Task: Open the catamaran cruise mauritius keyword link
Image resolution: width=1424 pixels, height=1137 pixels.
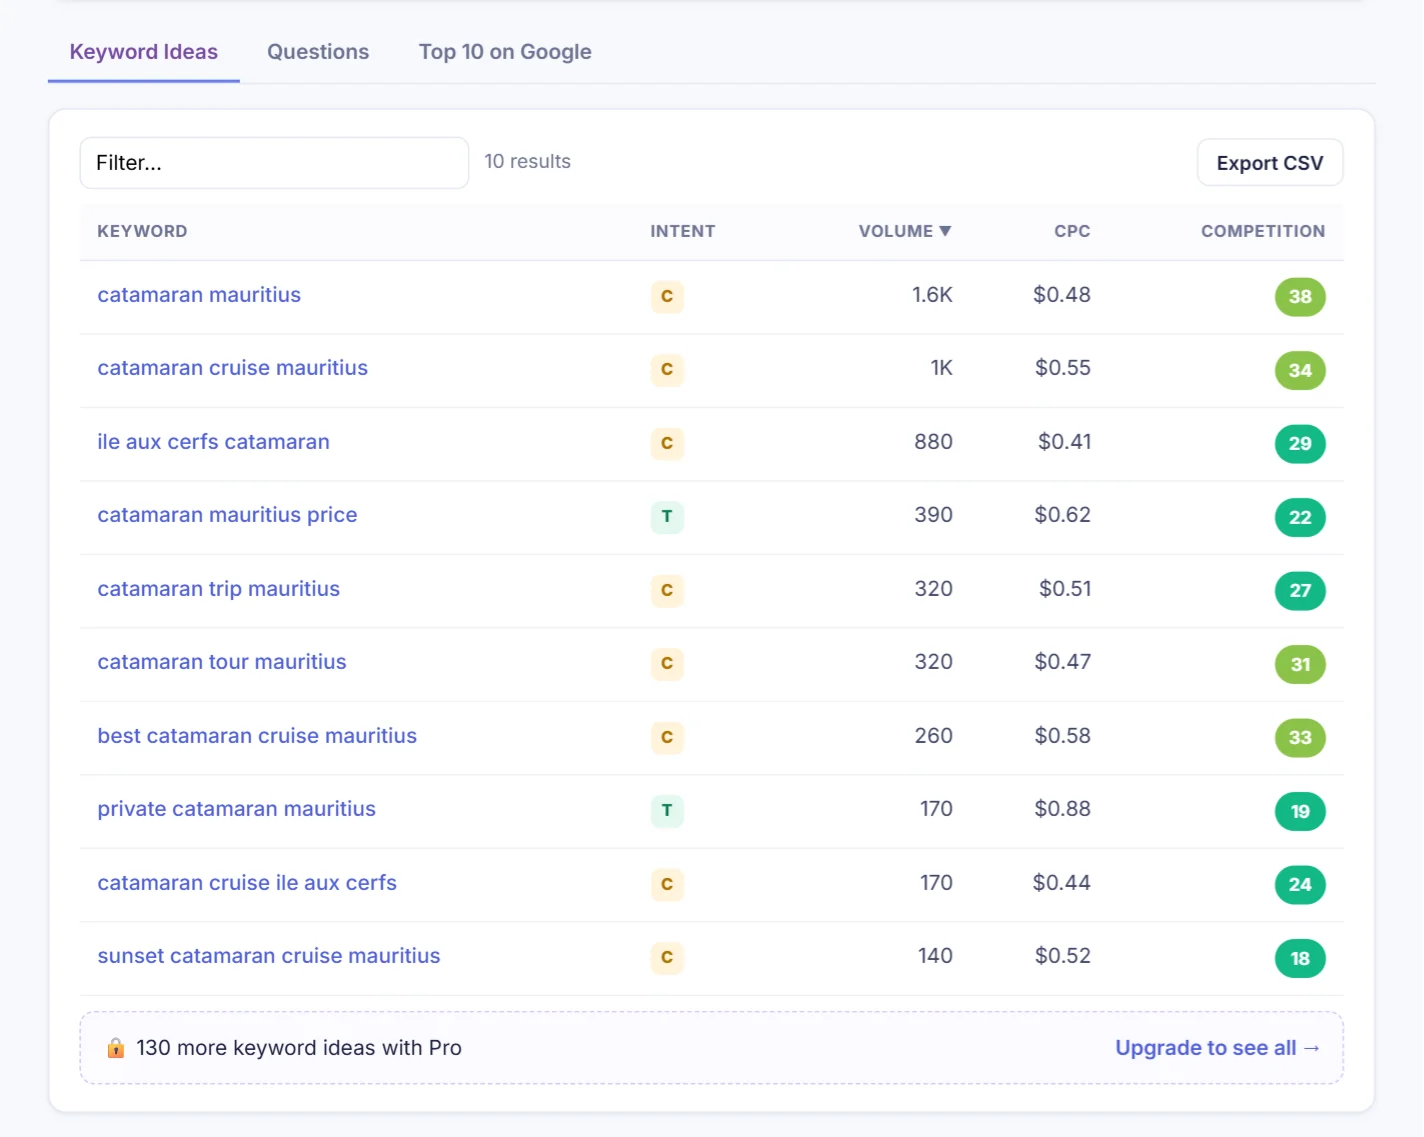Action: pyautogui.click(x=233, y=368)
